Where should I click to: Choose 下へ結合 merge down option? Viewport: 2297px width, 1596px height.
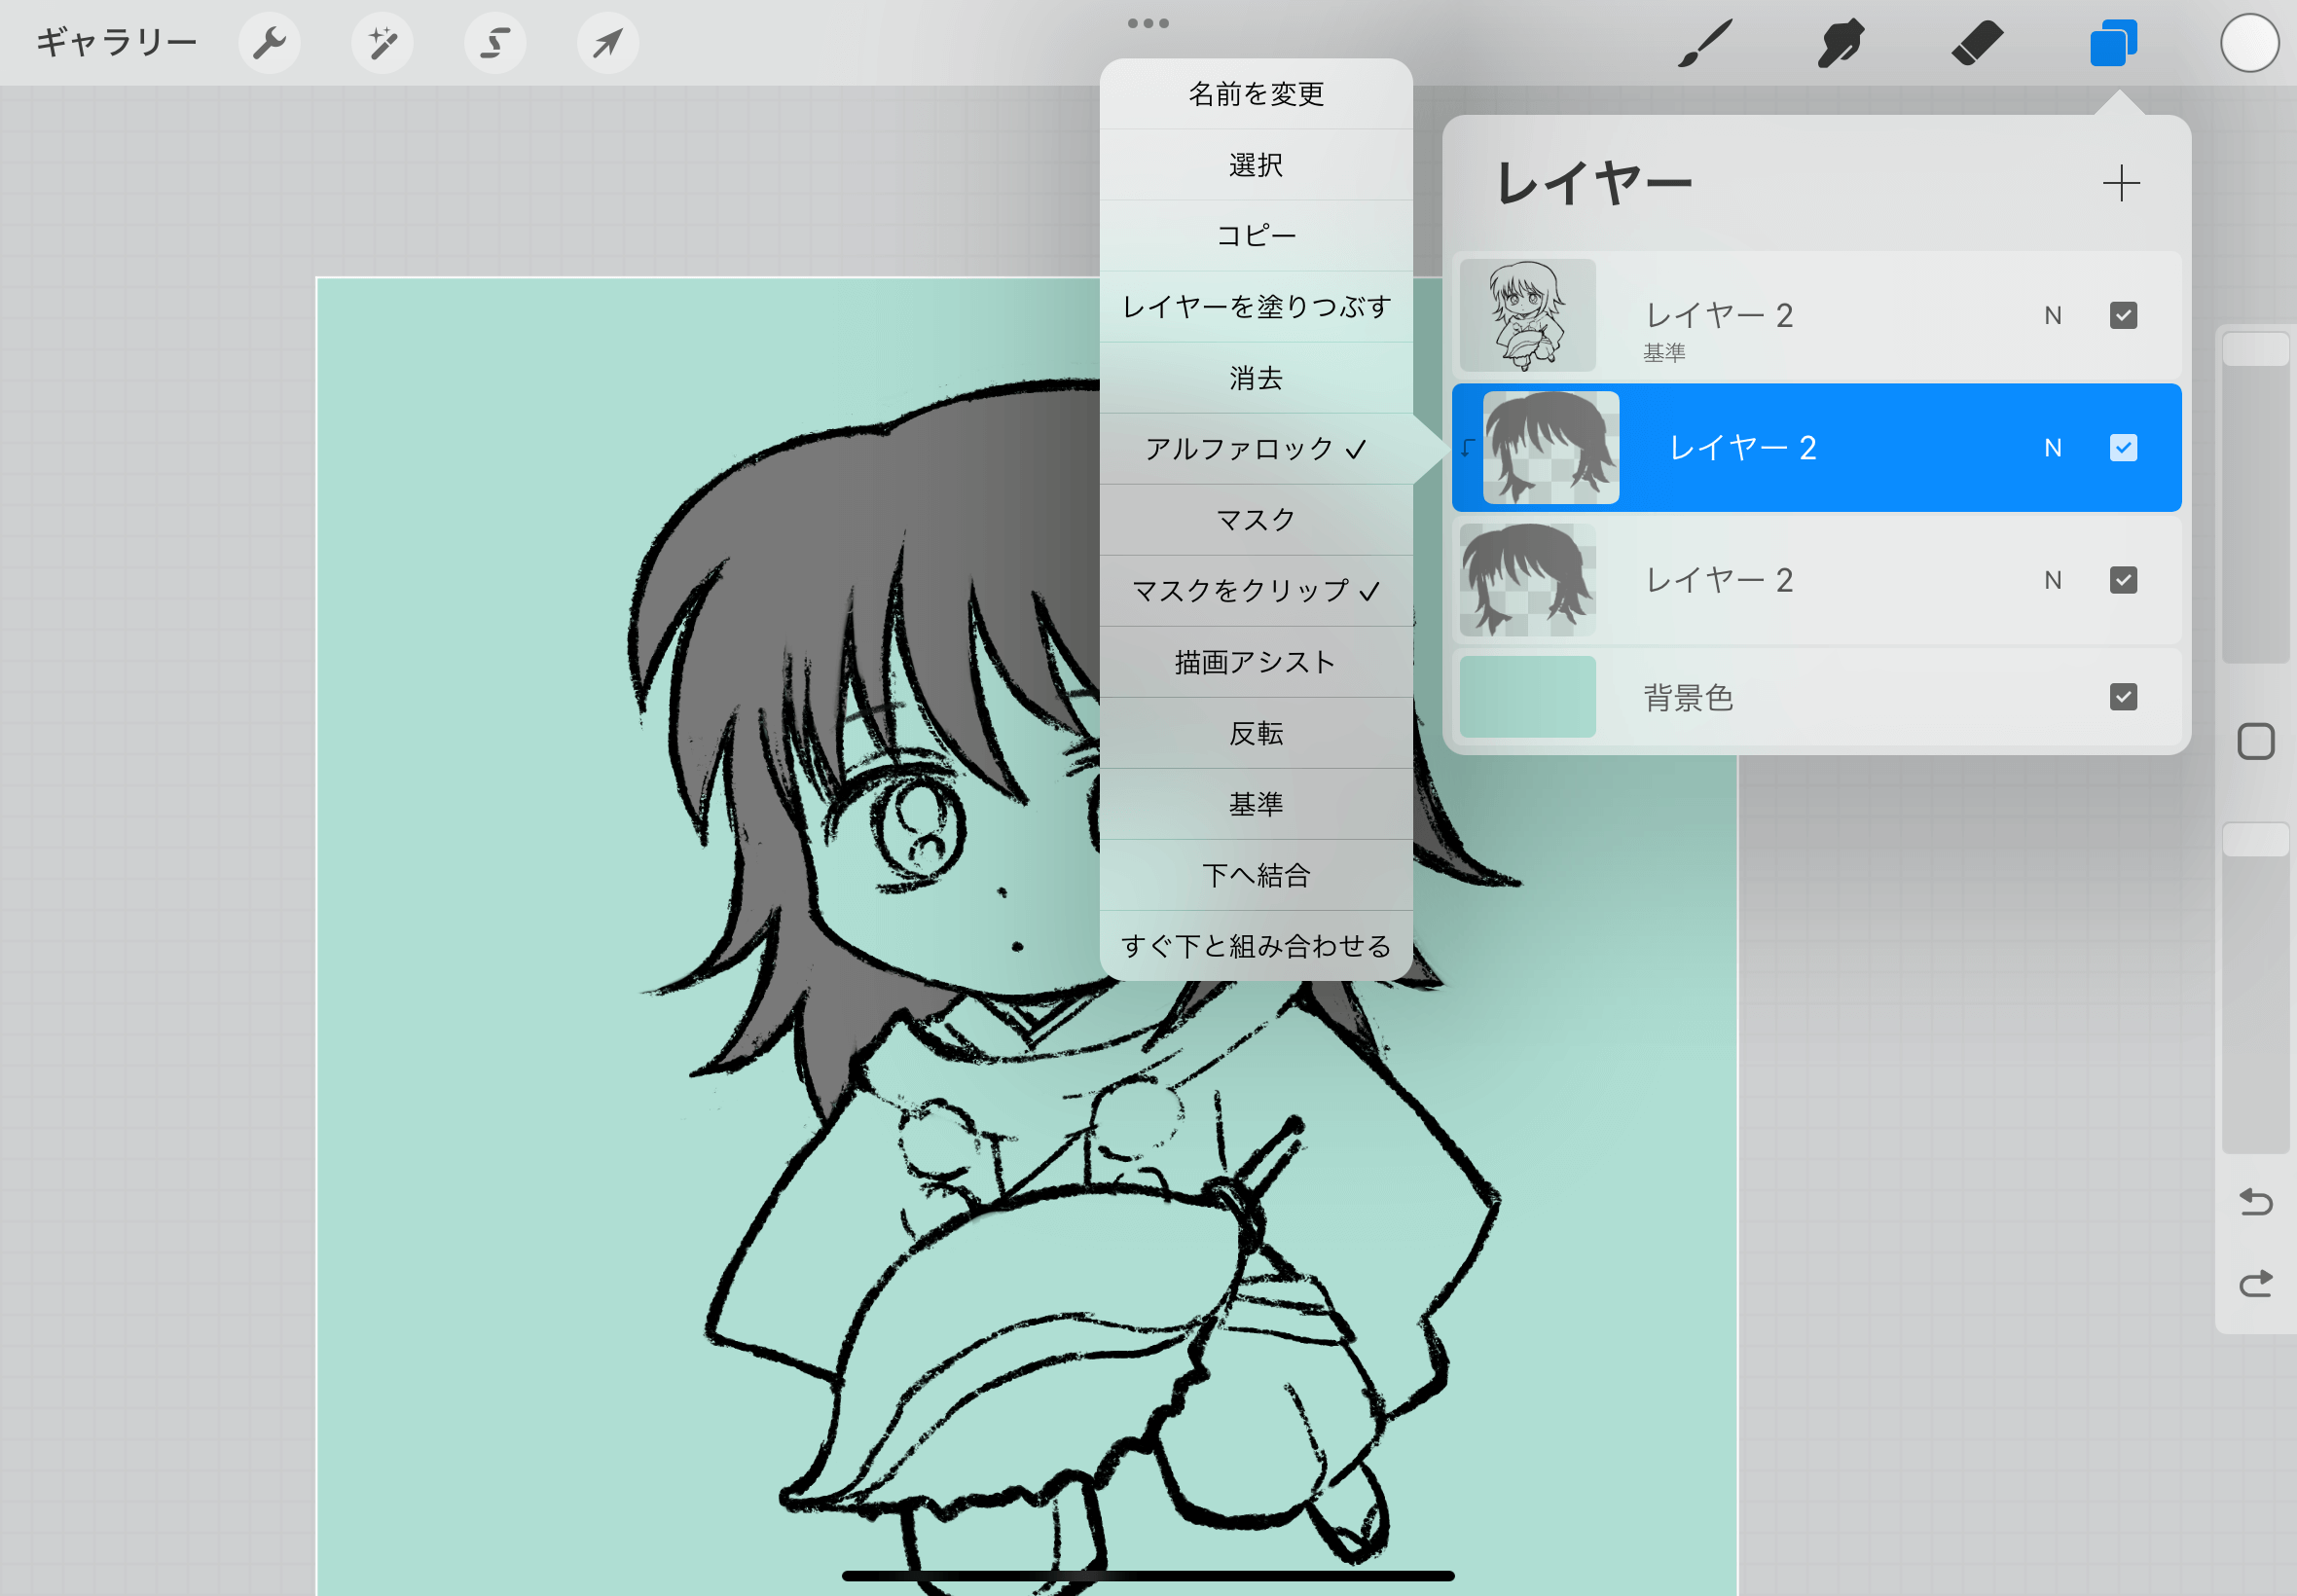(1255, 875)
